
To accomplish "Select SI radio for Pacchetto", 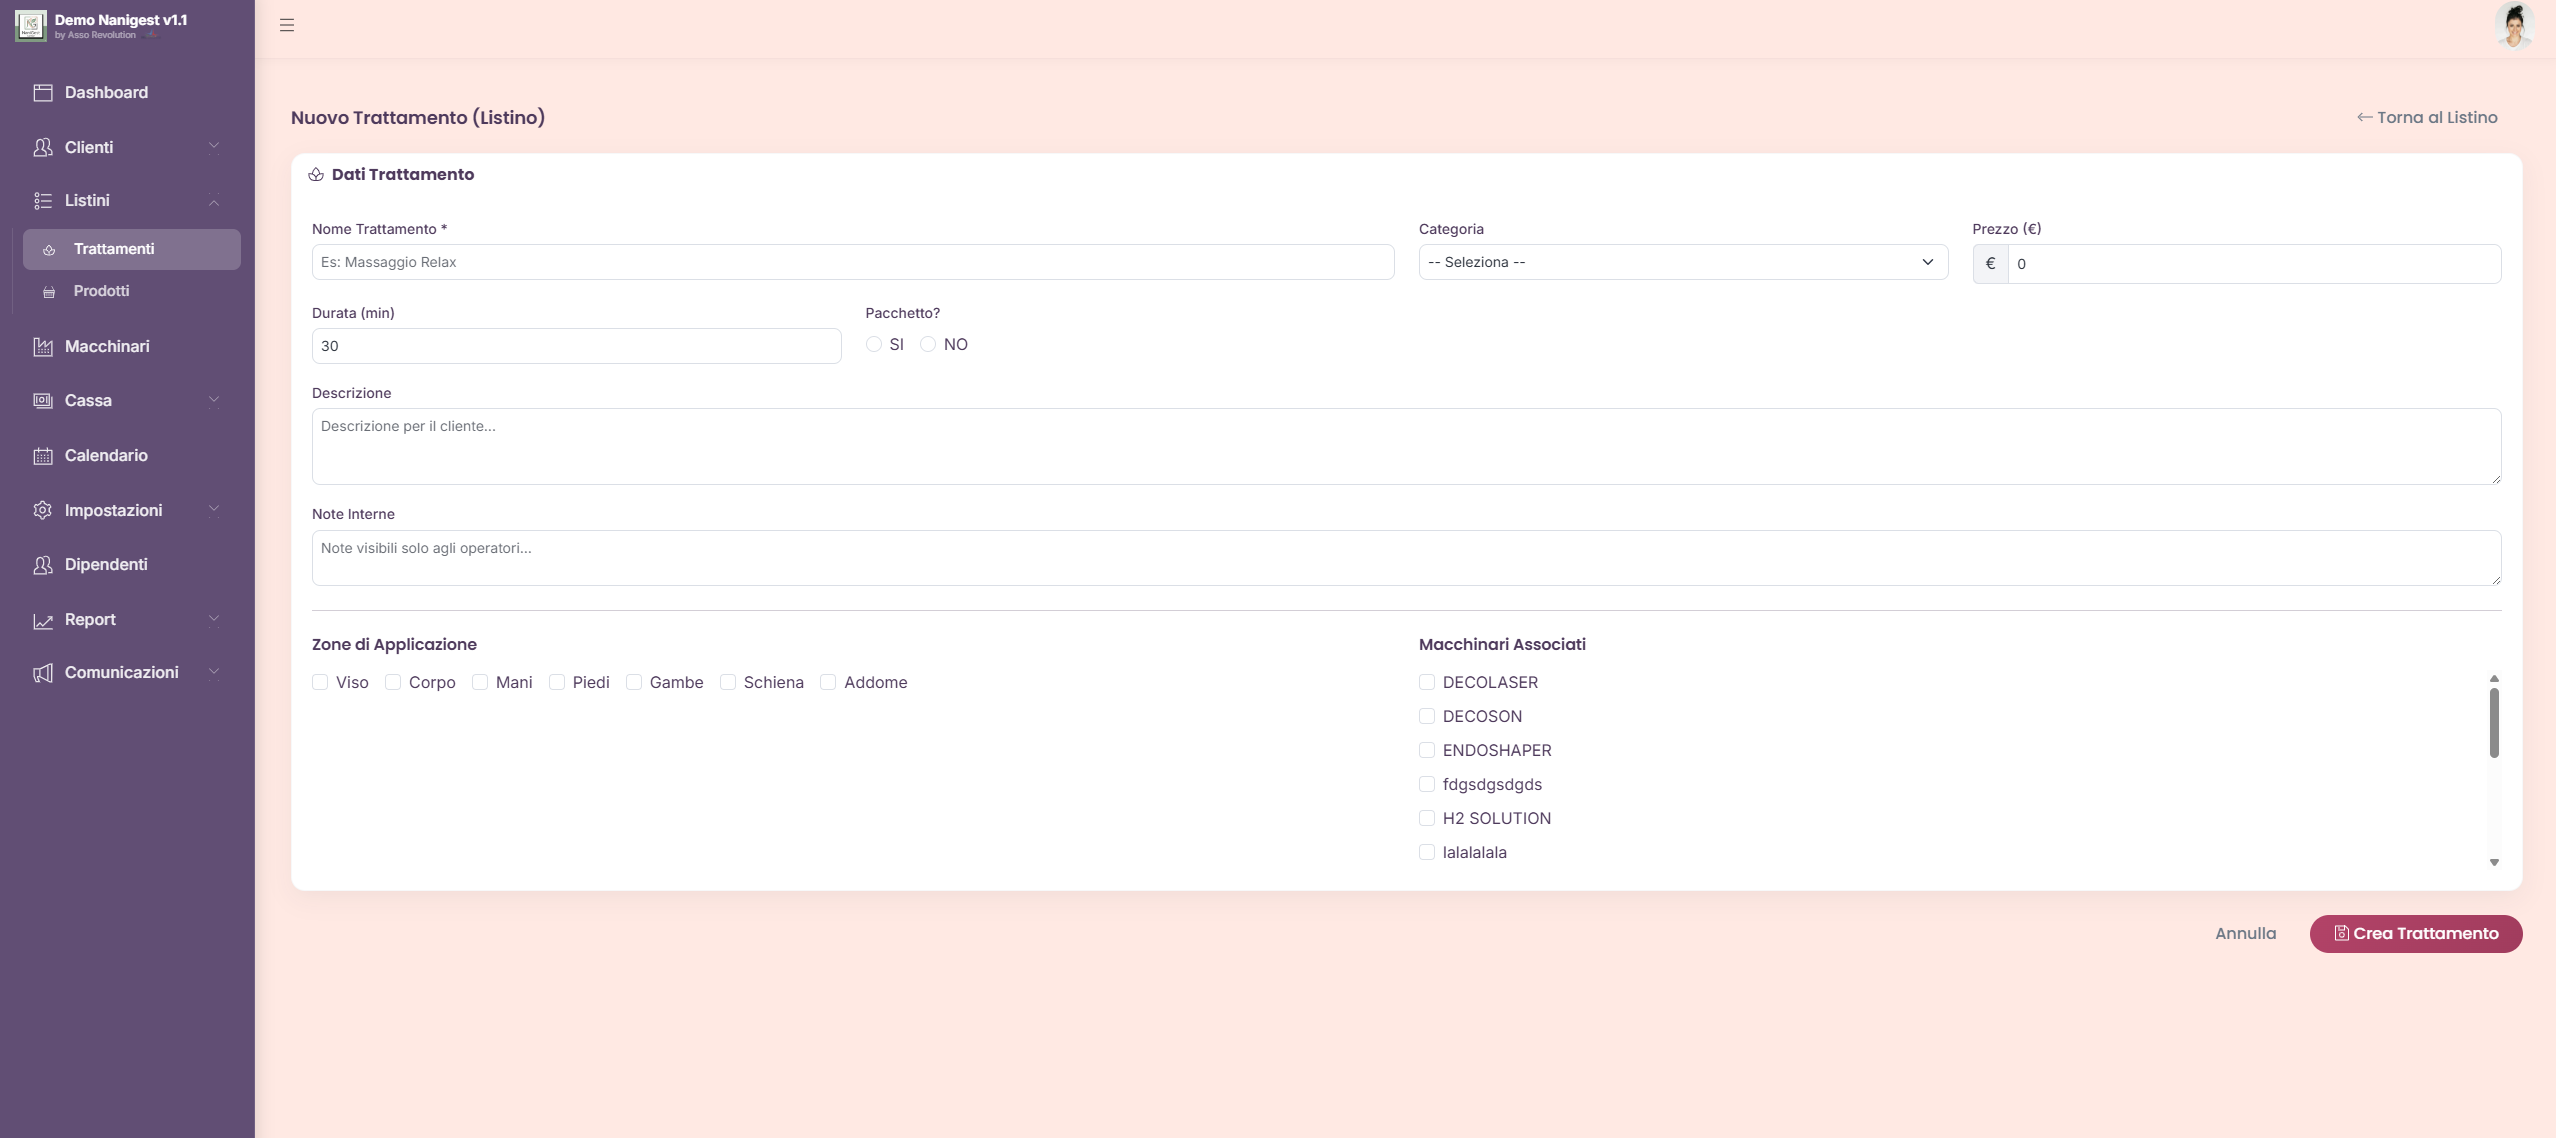I will click(x=874, y=344).
